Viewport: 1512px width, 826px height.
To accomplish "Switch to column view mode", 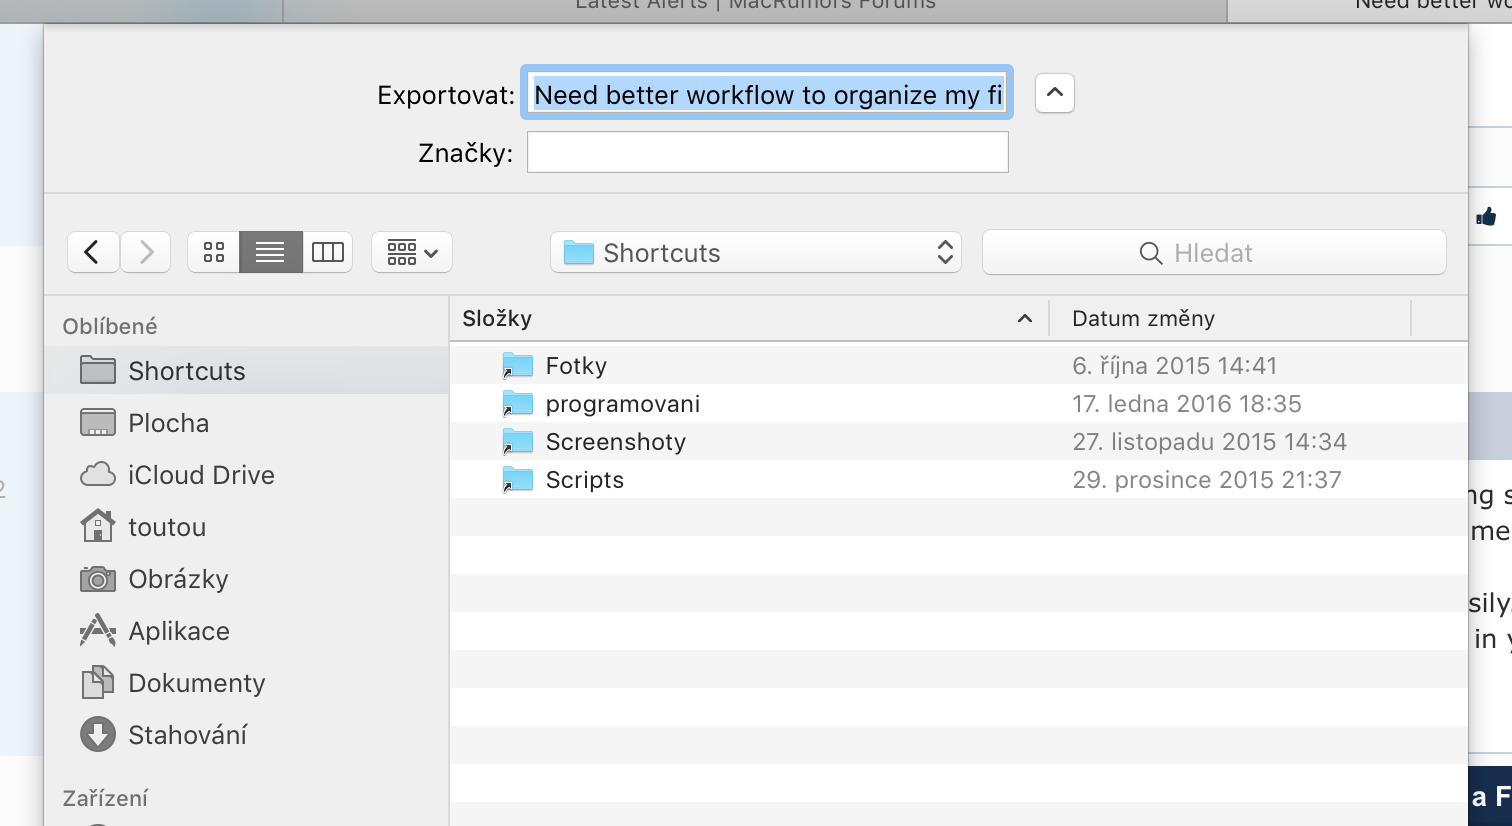I will 327,252.
